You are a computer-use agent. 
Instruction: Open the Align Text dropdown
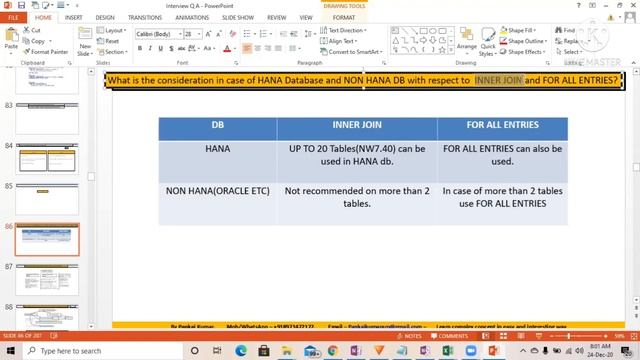tap(339, 41)
